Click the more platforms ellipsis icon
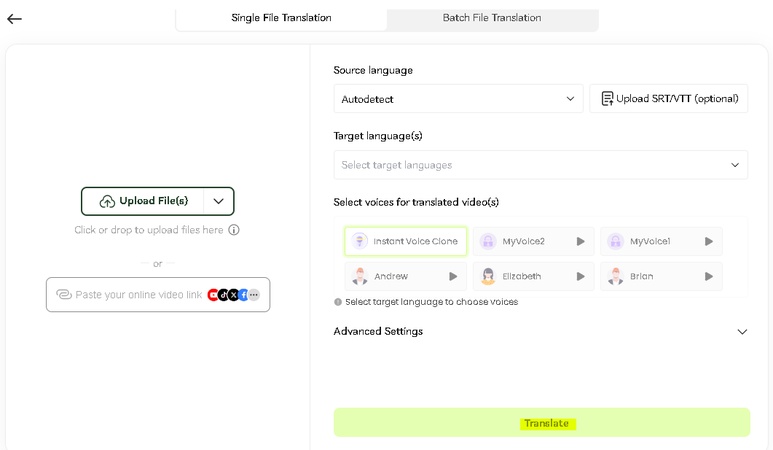This screenshot has width=773, height=450. pos(254,295)
